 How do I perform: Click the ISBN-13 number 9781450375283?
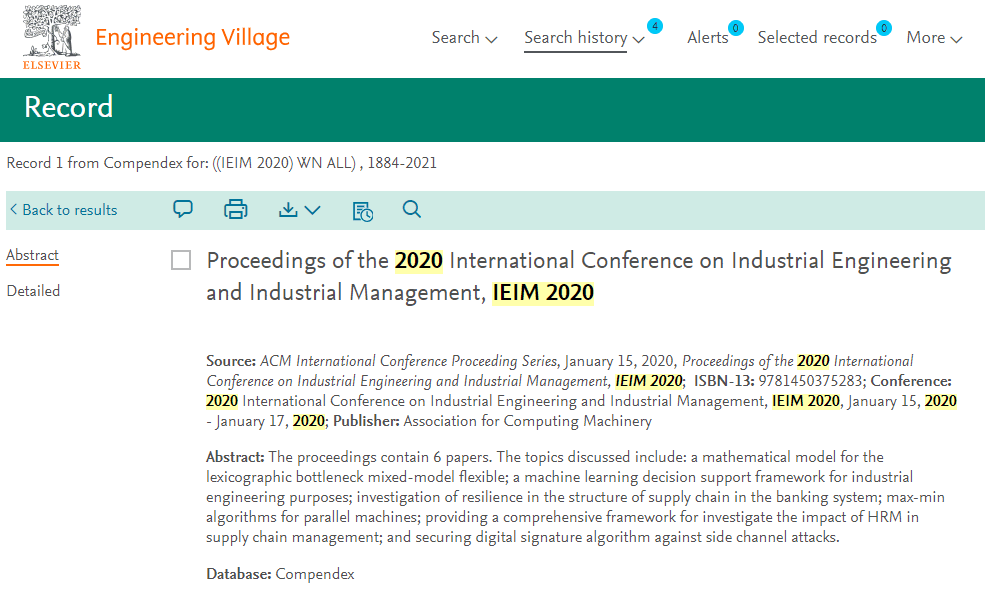point(810,381)
